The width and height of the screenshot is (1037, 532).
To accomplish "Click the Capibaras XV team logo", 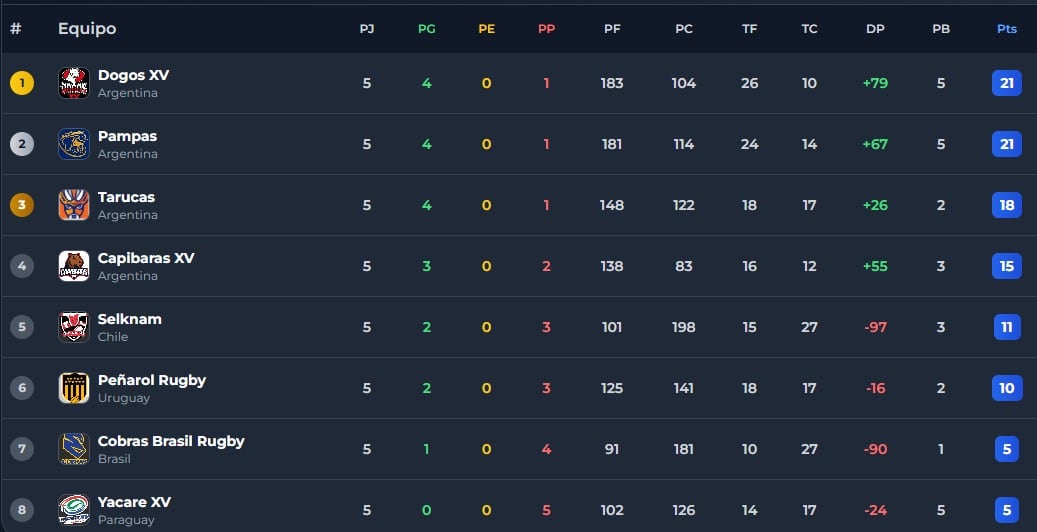I will click(74, 266).
